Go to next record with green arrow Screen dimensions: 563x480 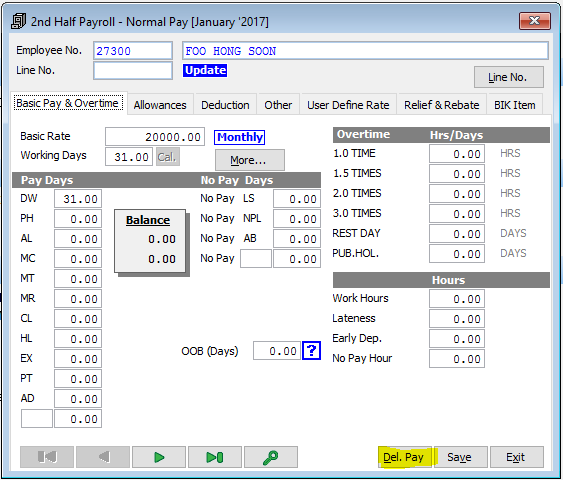[x=159, y=457]
